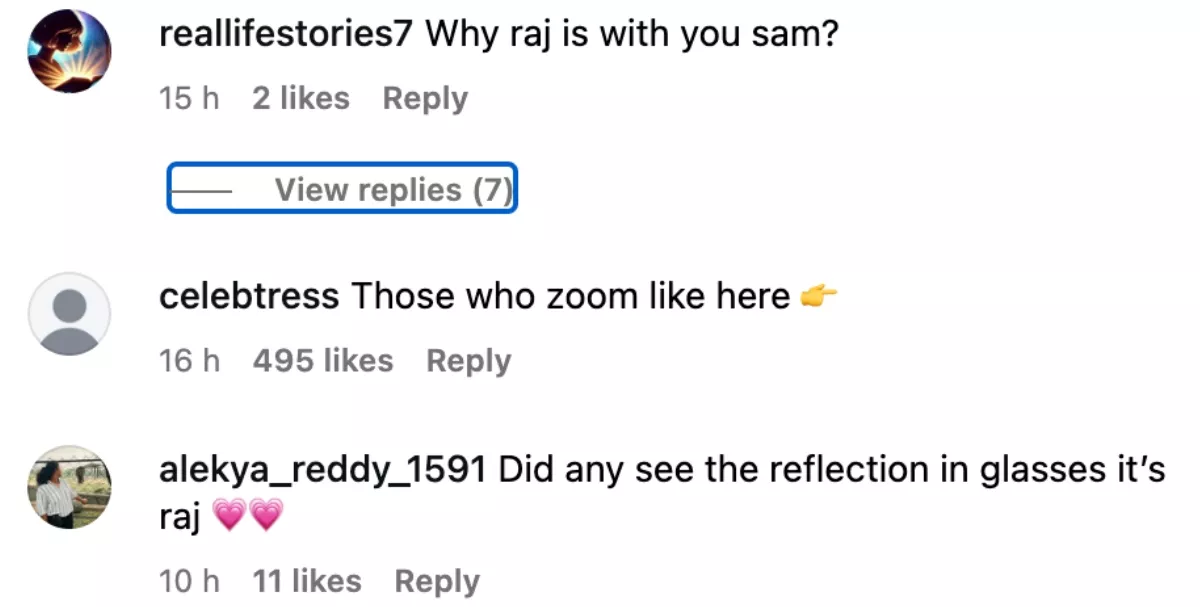Viewport: 1200px width, 607px height.
Task: Click the 16 h timestamp
Action: [x=189, y=361]
